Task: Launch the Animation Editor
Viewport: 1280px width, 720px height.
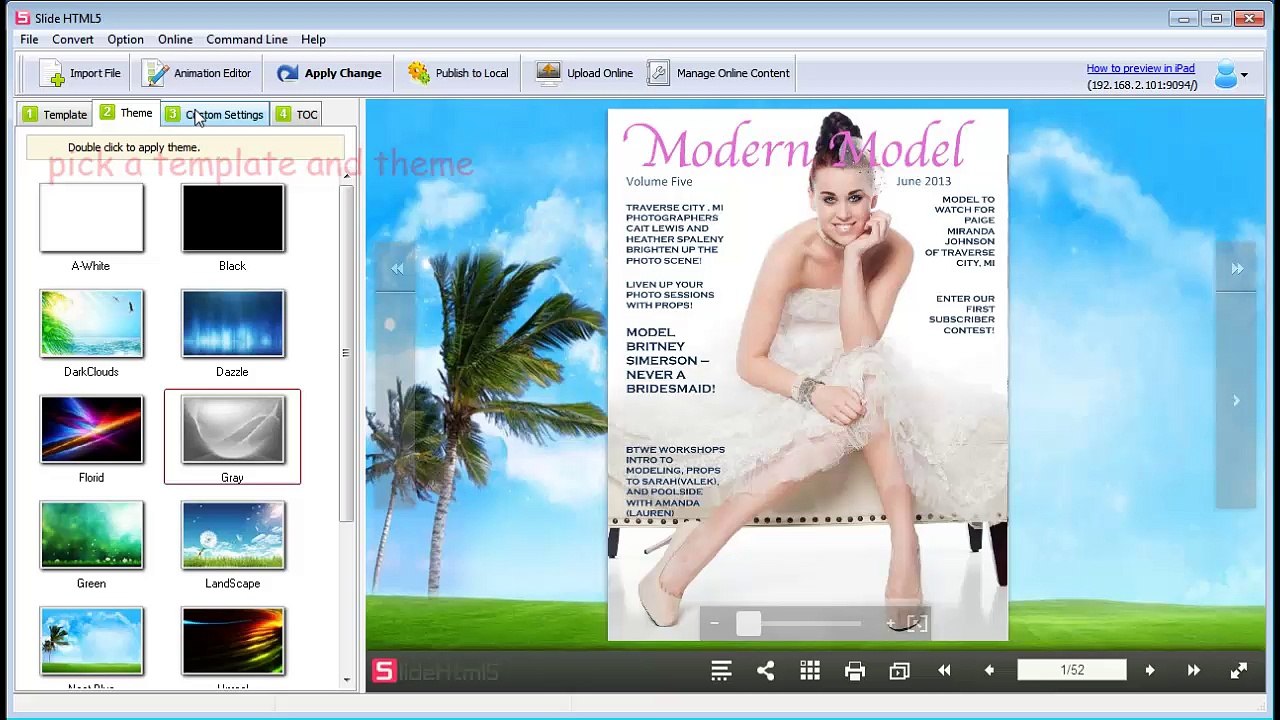Action: point(197,73)
